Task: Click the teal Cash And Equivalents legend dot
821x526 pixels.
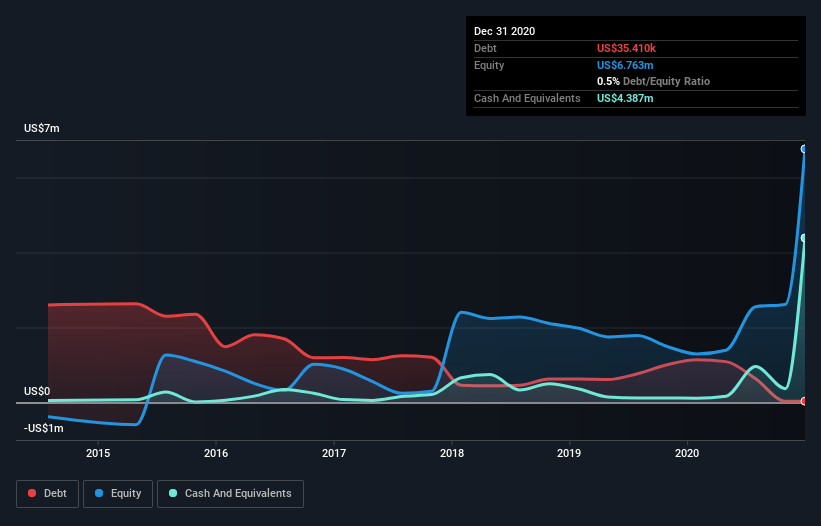Action: coord(173,493)
